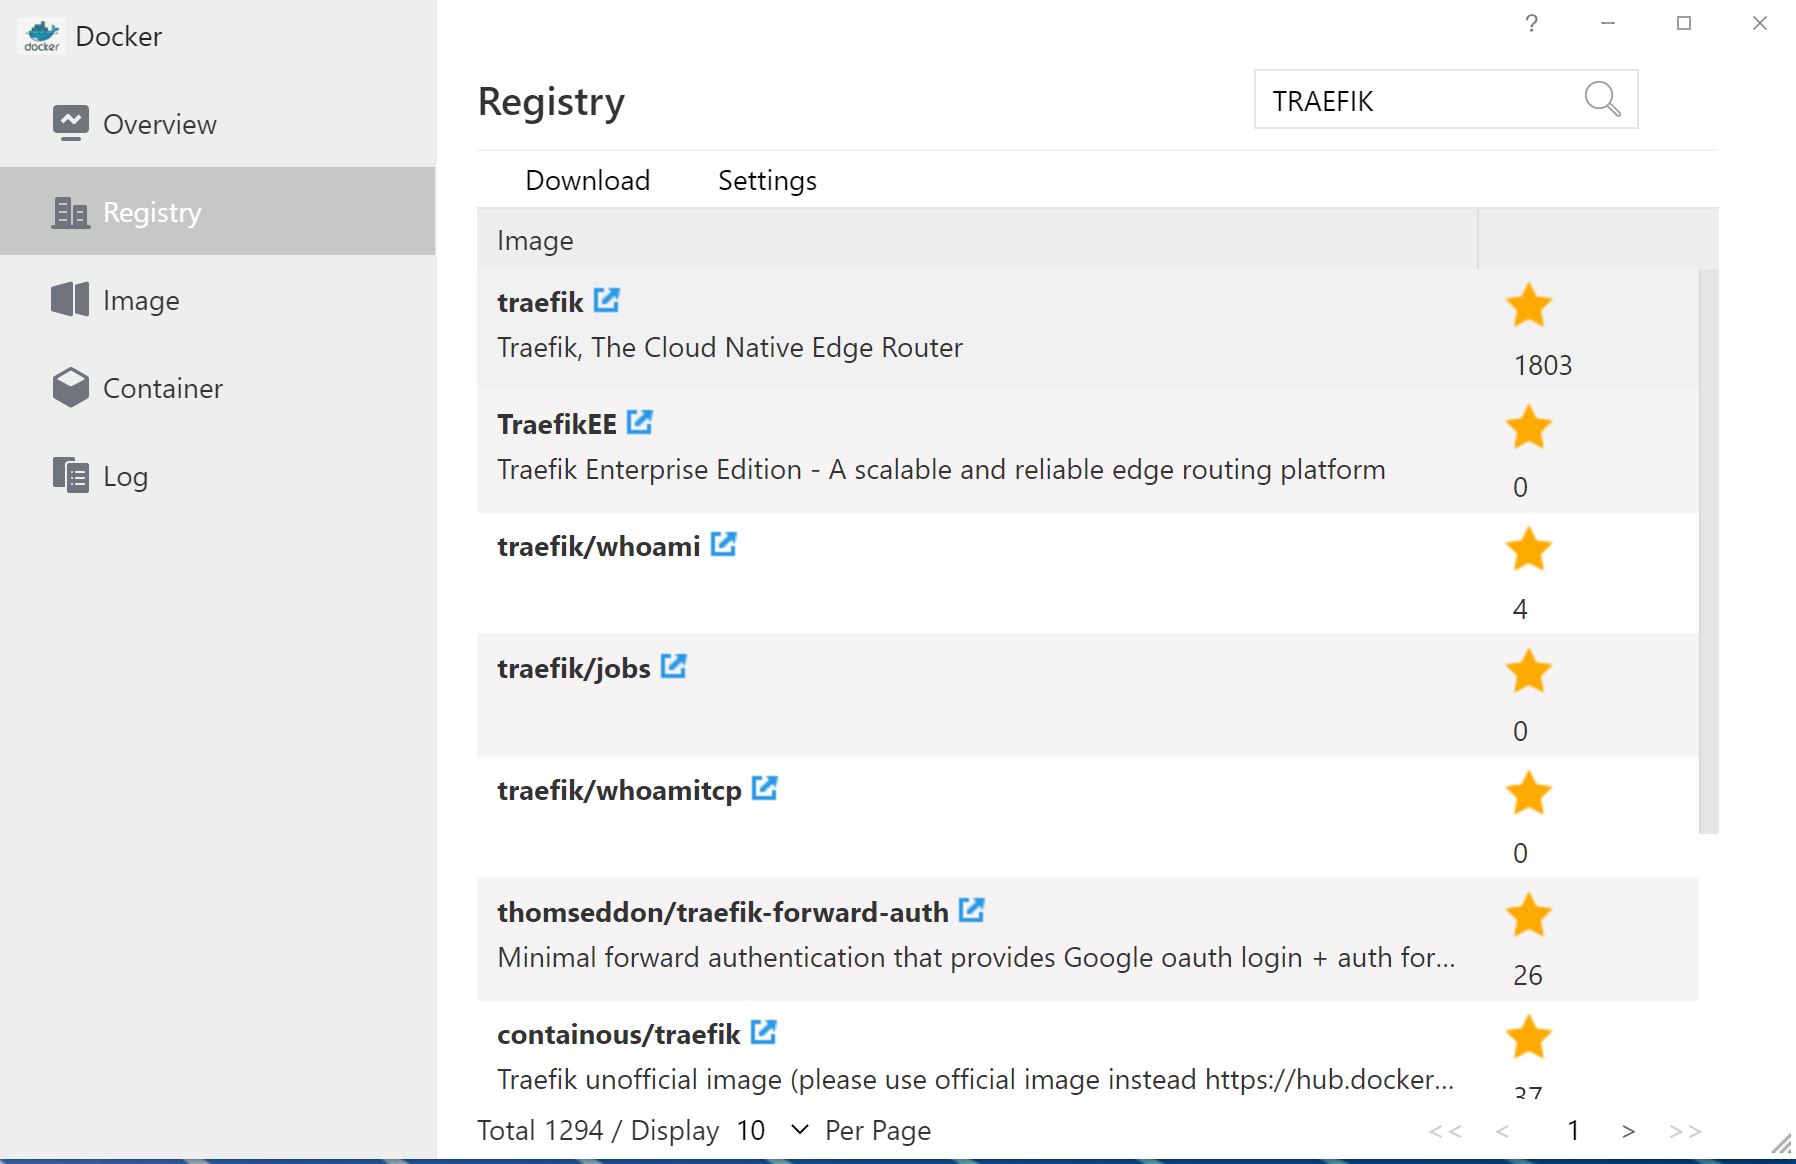Click the Minimal forward authentication description
Image resolution: width=1796 pixels, height=1164 pixels.
point(976,957)
